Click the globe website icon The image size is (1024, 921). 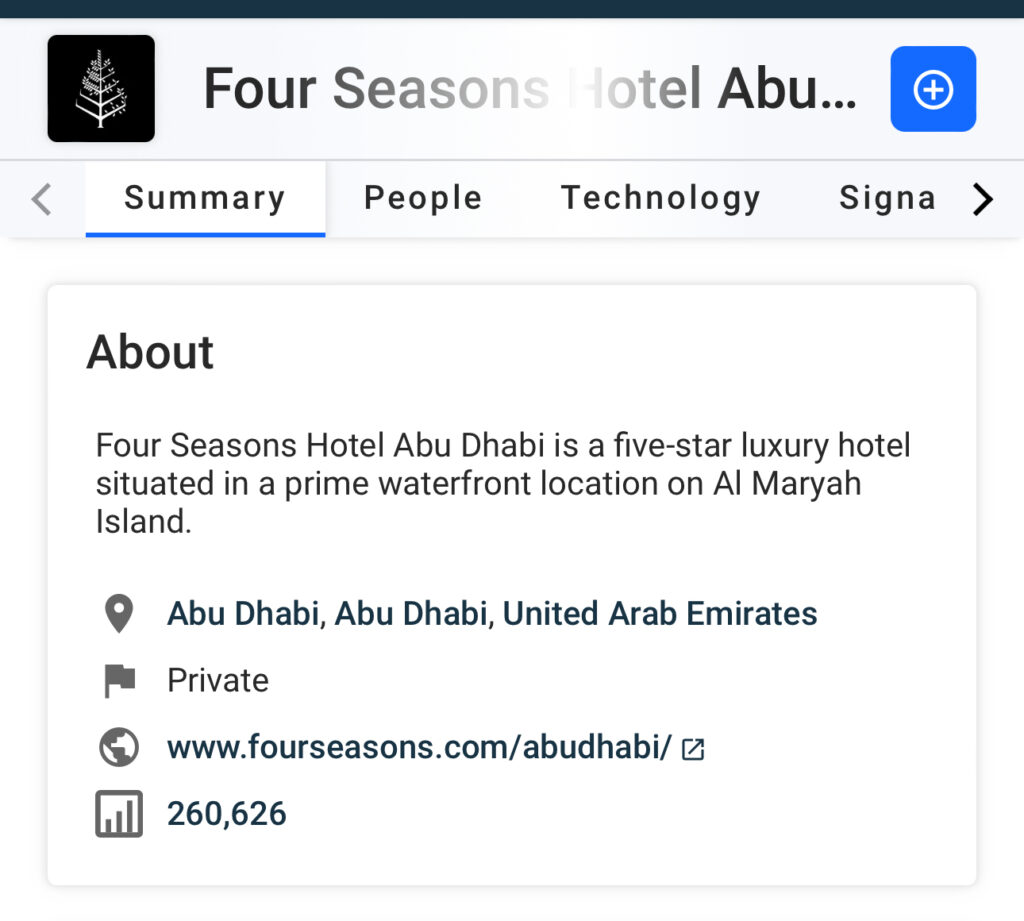click(x=119, y=747)
